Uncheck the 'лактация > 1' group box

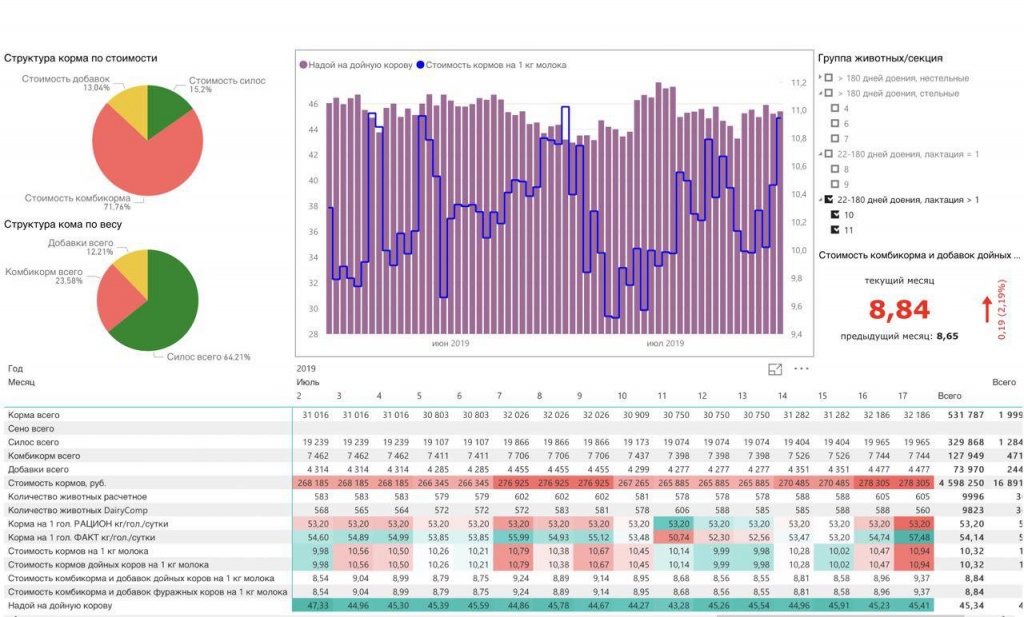(x=829, y=200)
